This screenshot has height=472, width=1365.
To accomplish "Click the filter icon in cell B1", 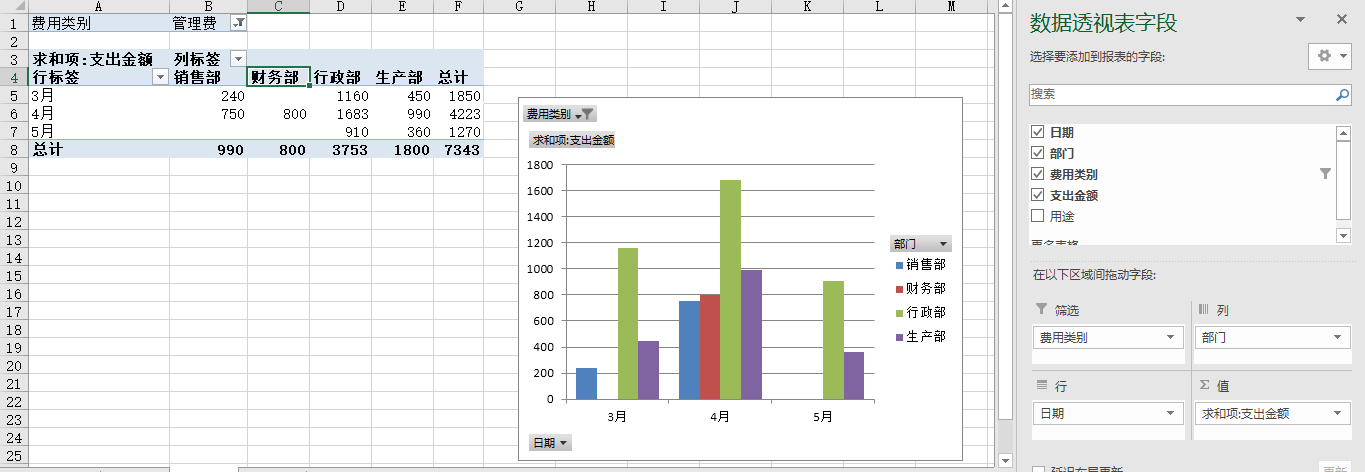I will click(238, 23).
